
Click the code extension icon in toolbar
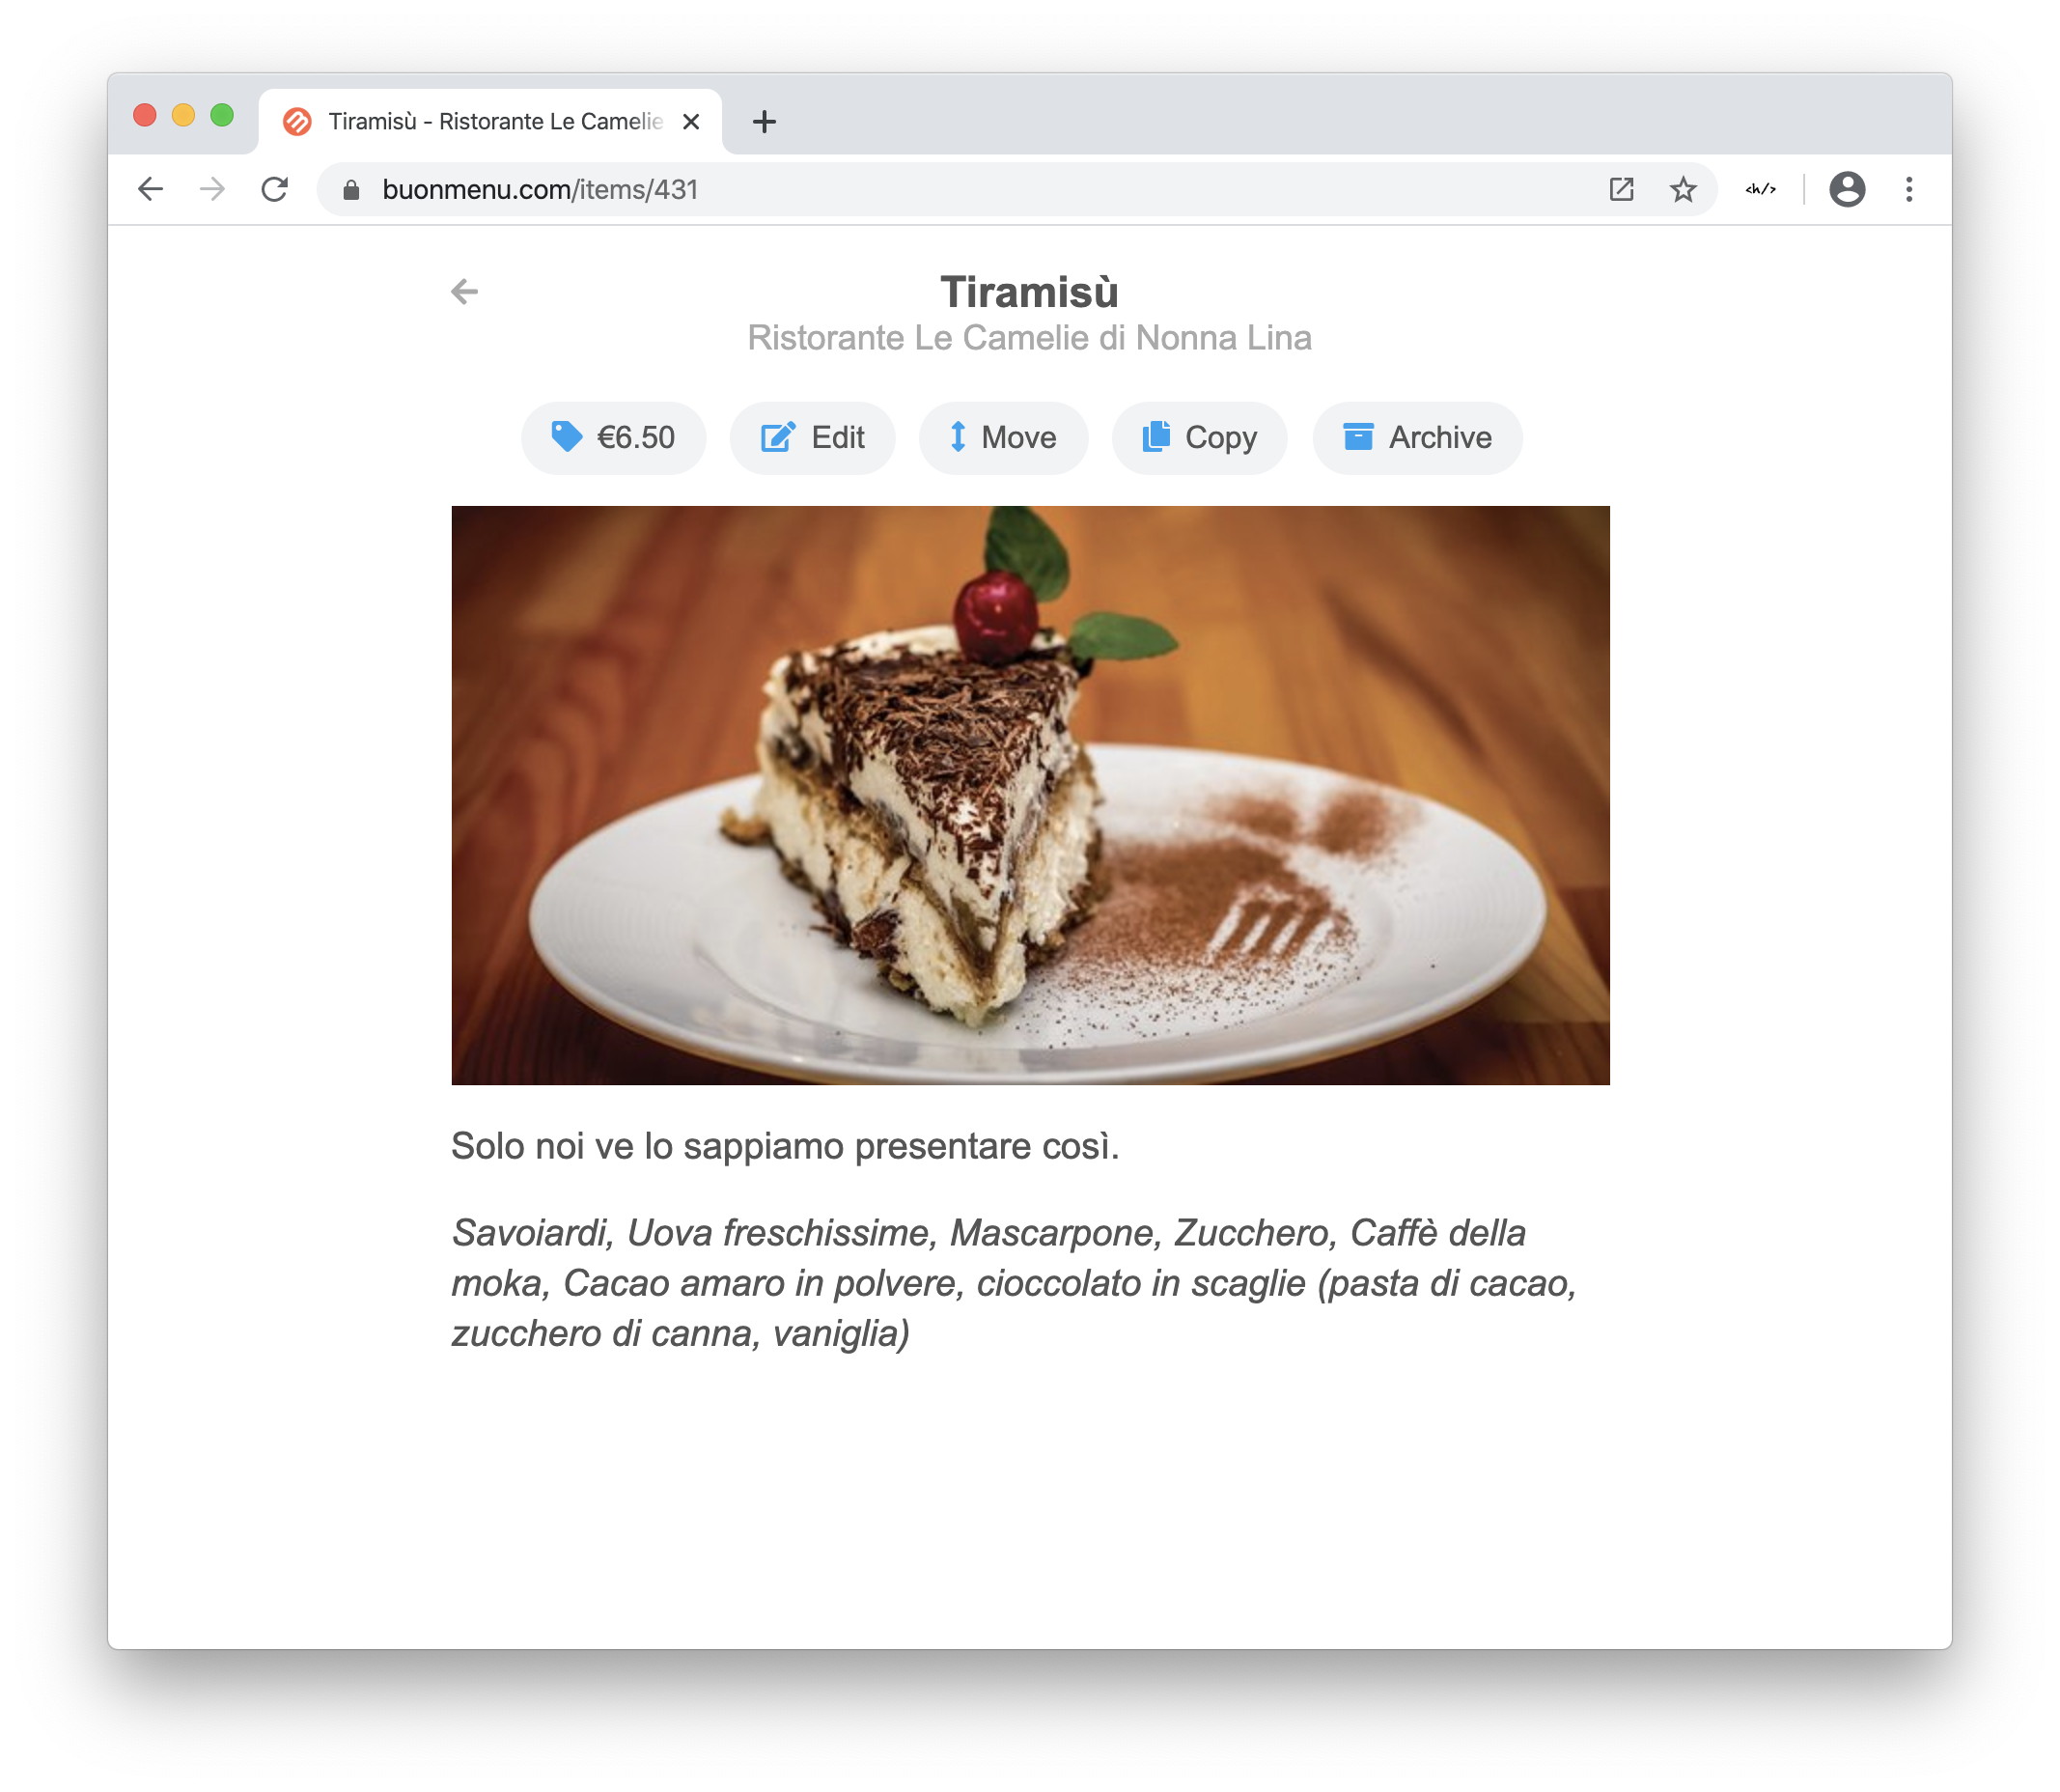pos(1760,189)
